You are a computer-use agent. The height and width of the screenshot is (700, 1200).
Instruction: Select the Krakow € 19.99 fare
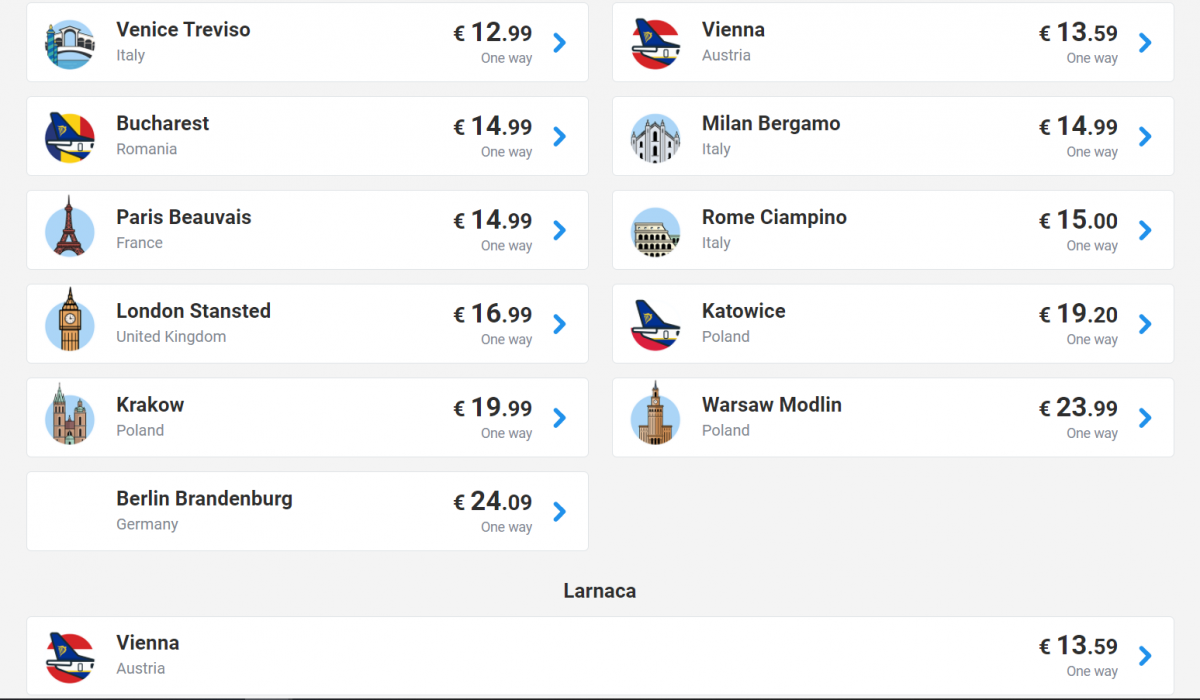tap(493, 408)
